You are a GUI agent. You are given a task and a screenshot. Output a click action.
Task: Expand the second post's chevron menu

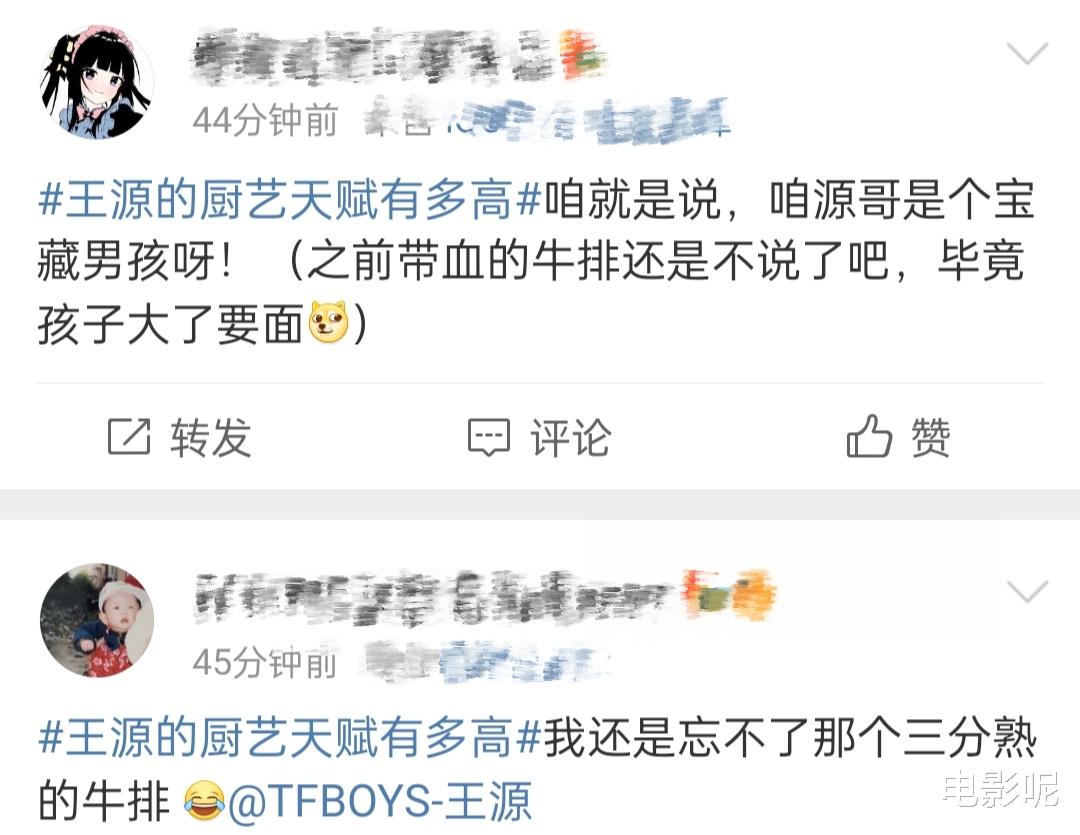pyautogui.click(x=1026, y=590)
